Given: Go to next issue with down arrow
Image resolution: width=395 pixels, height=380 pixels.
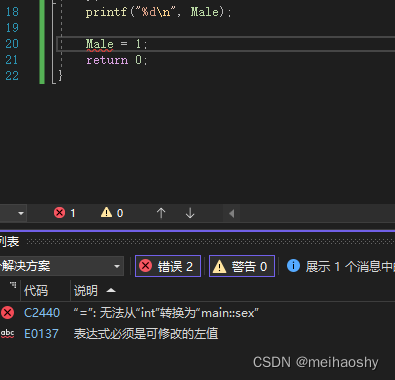Looking at the screenshot, I should click(190, 213).
